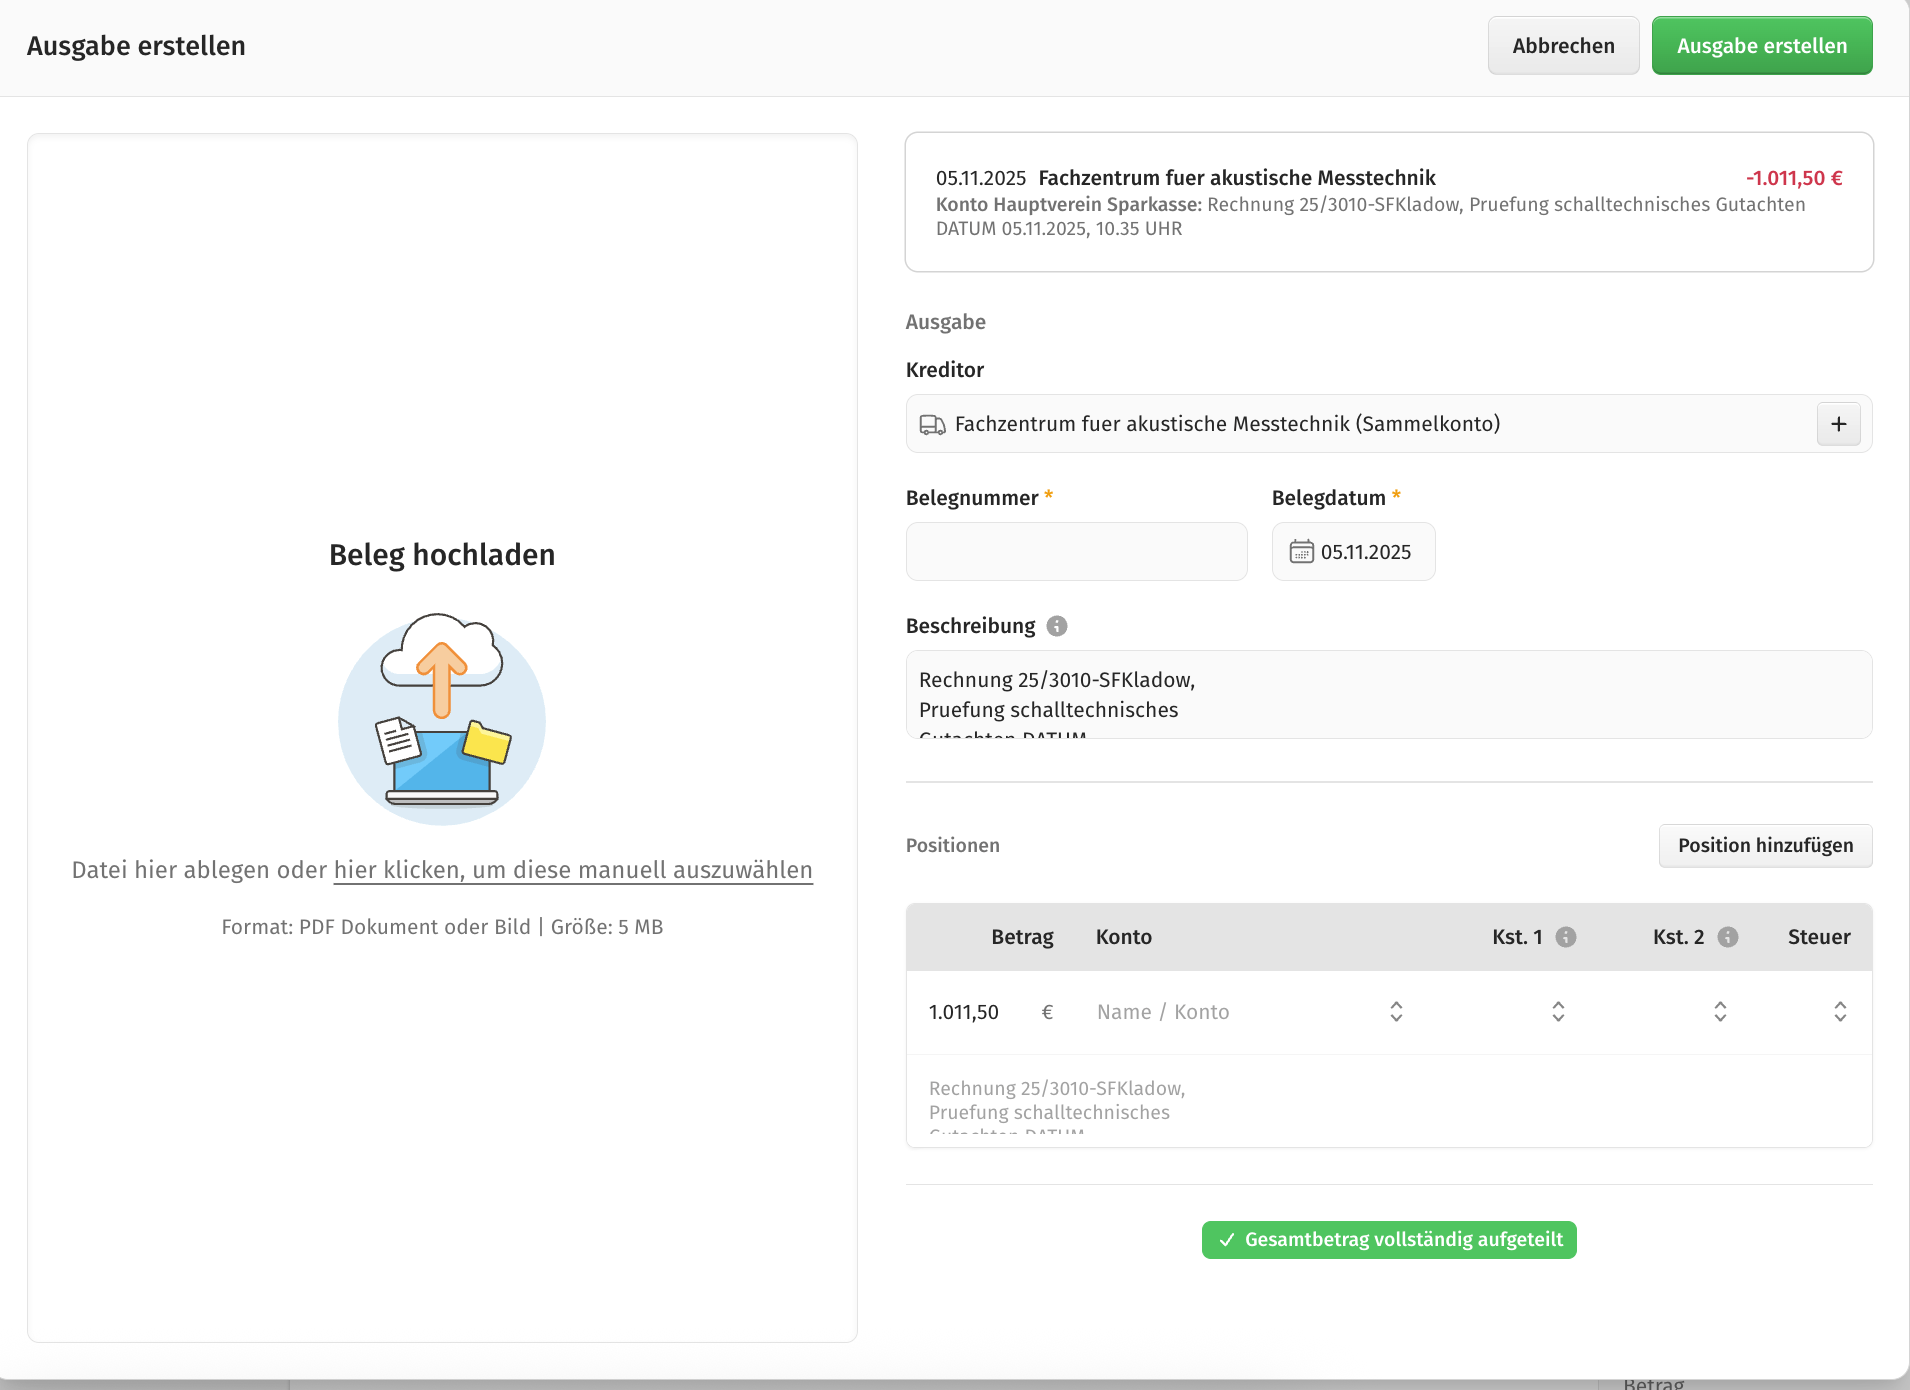Click Position hinzufügen to add a position

1765,846
